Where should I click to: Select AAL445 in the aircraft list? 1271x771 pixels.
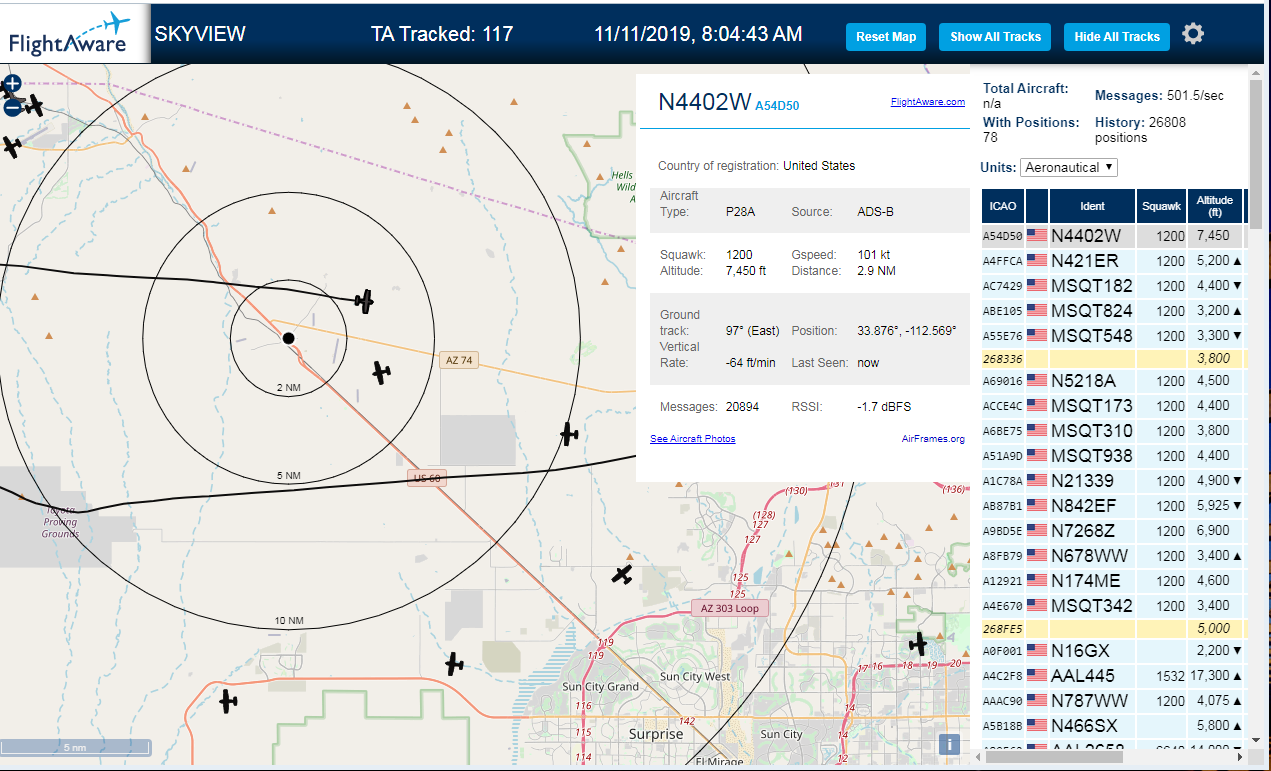click(1113, 676)
